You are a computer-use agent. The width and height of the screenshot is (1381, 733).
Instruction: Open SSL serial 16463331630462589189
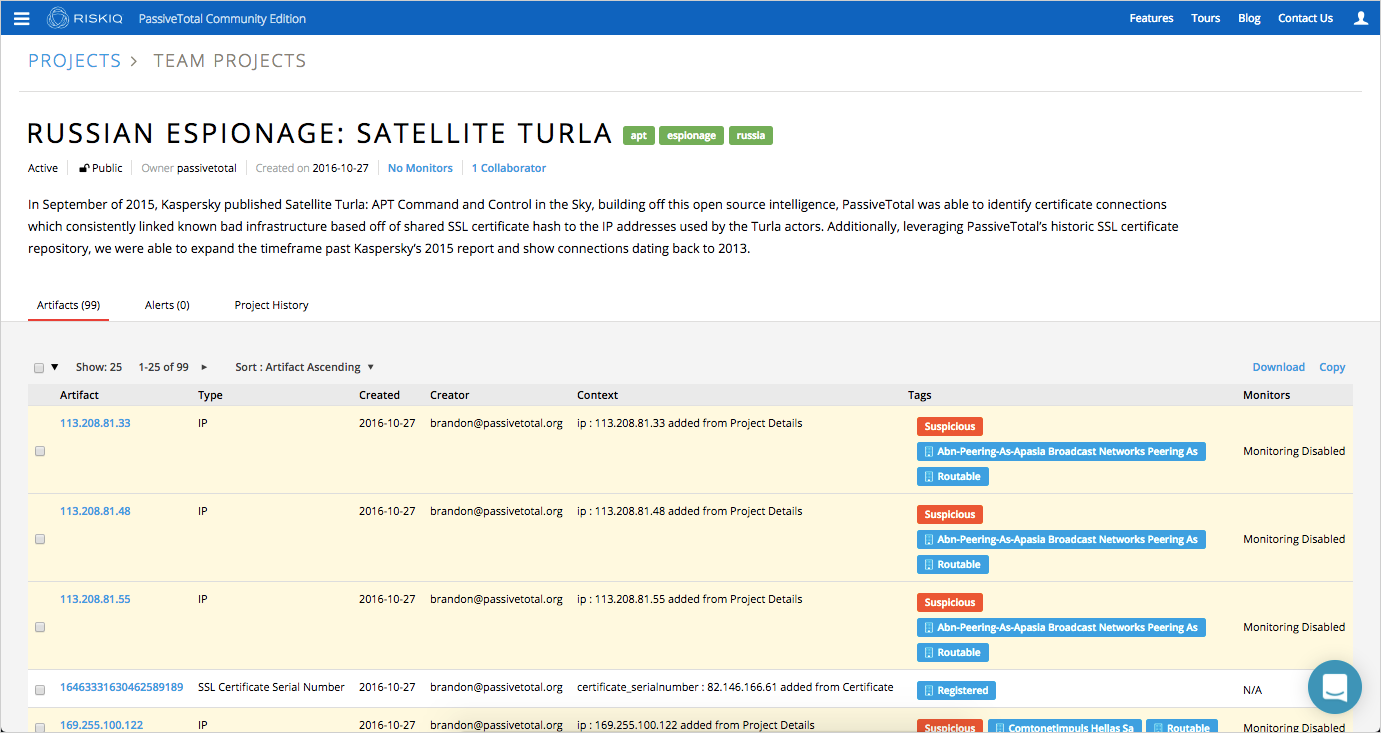tap(121, 687)
